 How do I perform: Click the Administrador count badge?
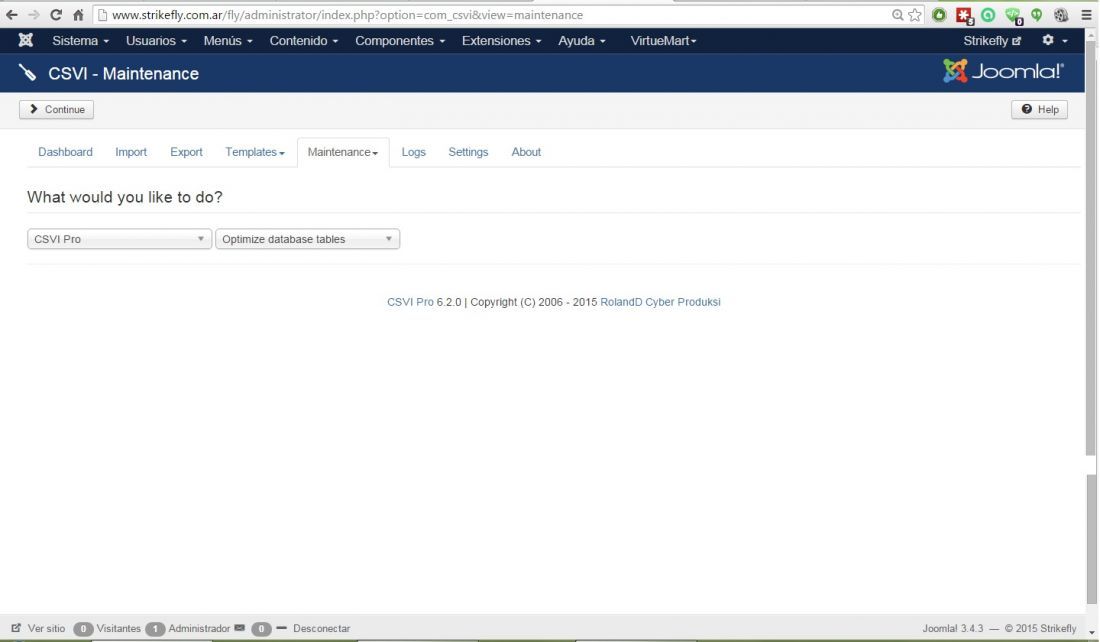pos(155,629)
